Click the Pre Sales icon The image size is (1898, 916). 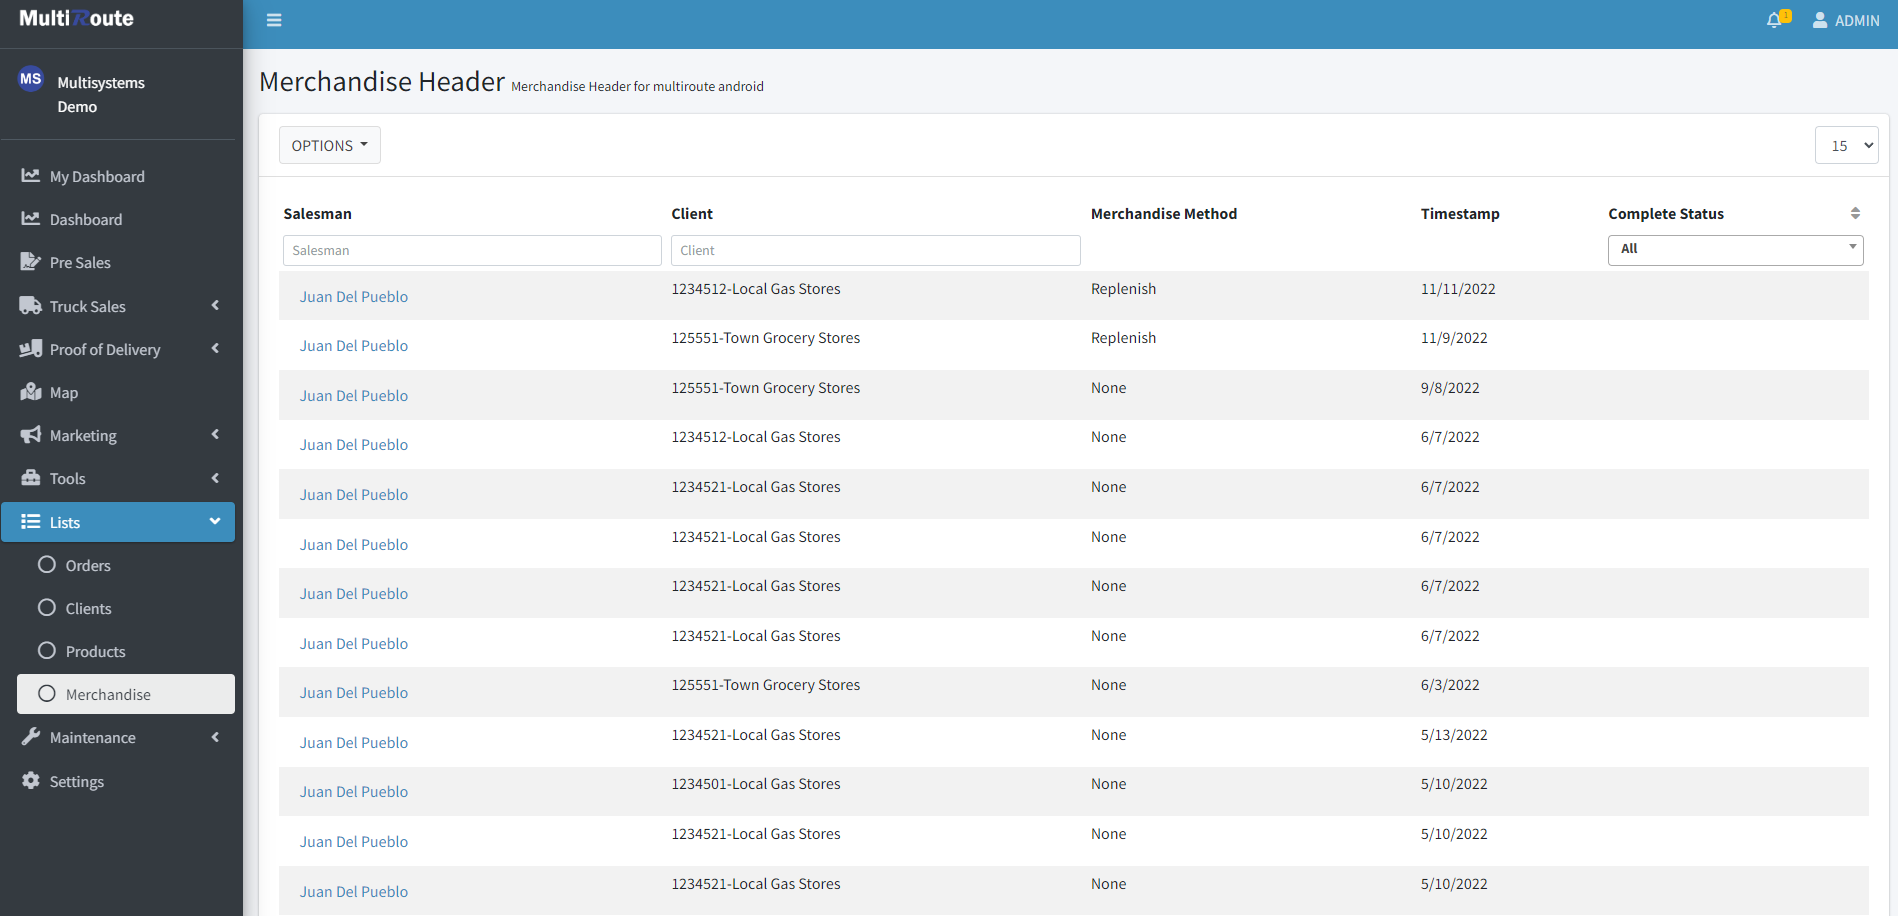pos(31,262)
